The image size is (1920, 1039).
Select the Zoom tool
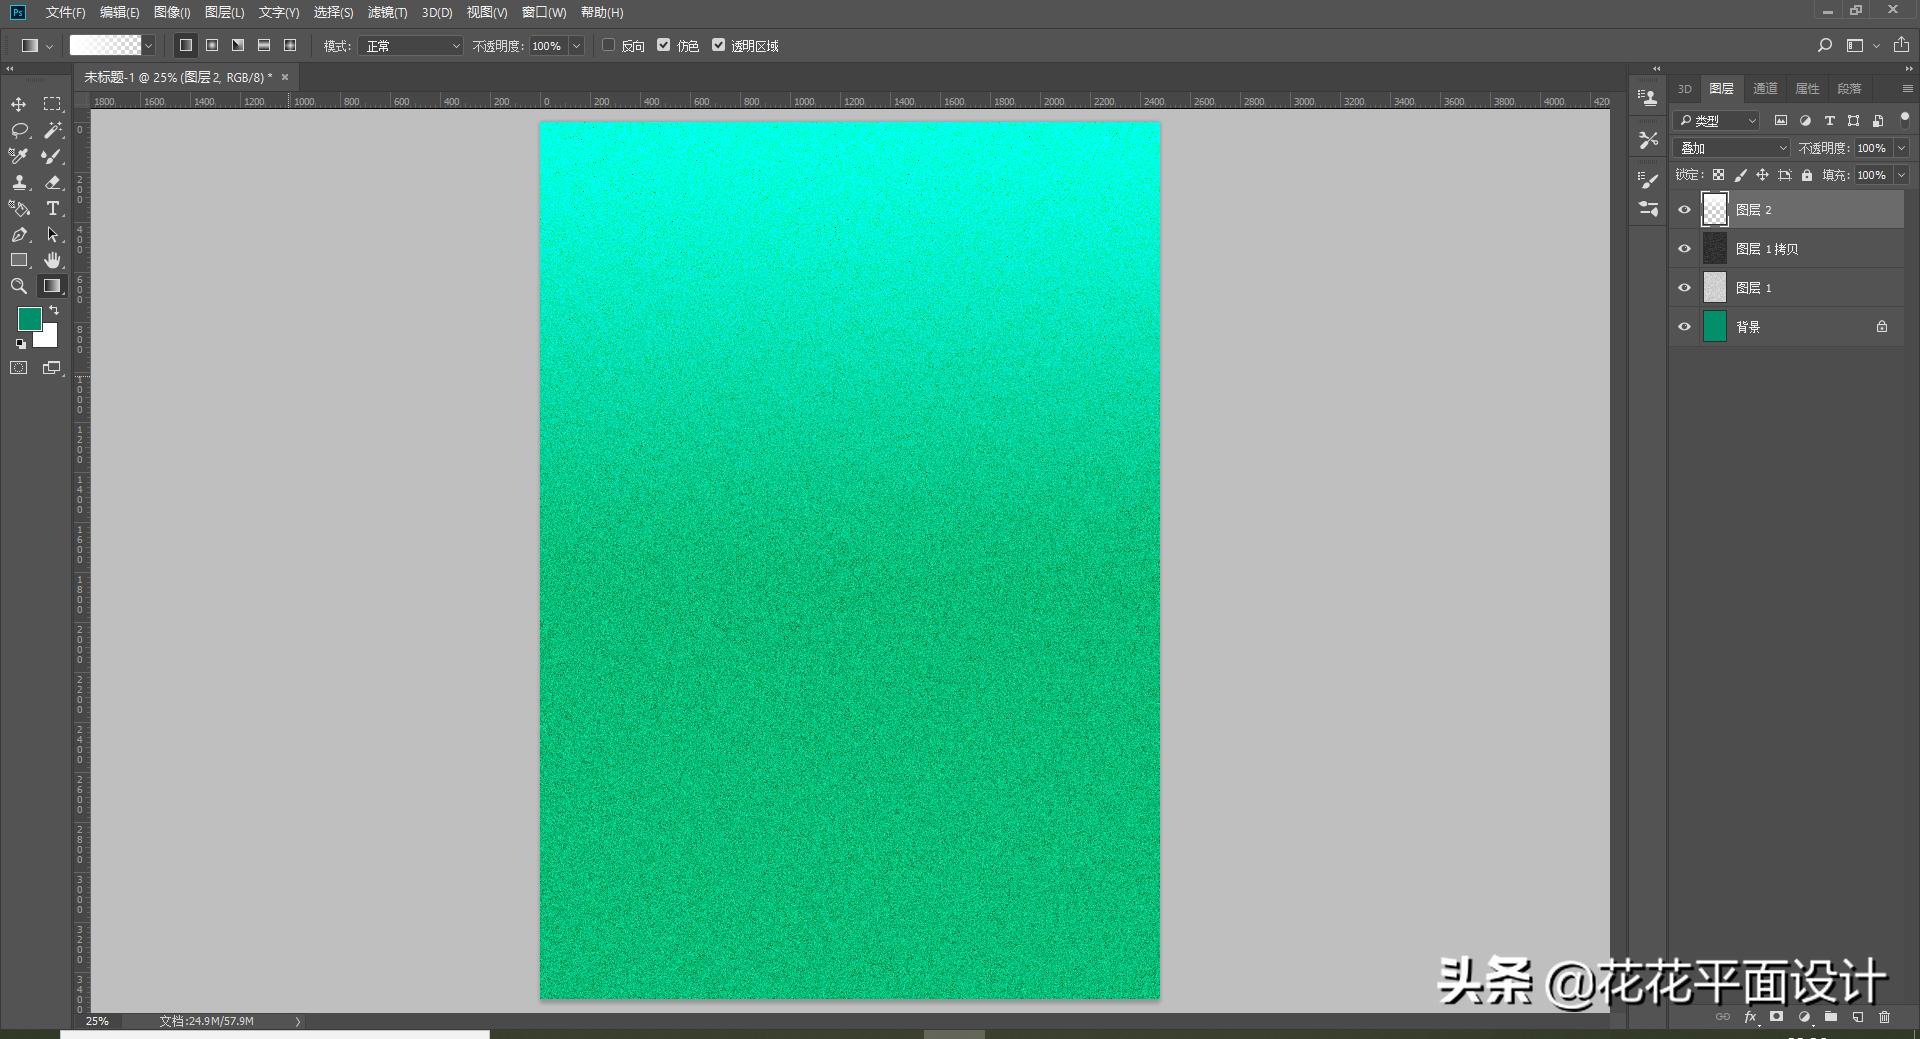click(x=19, y=287)
